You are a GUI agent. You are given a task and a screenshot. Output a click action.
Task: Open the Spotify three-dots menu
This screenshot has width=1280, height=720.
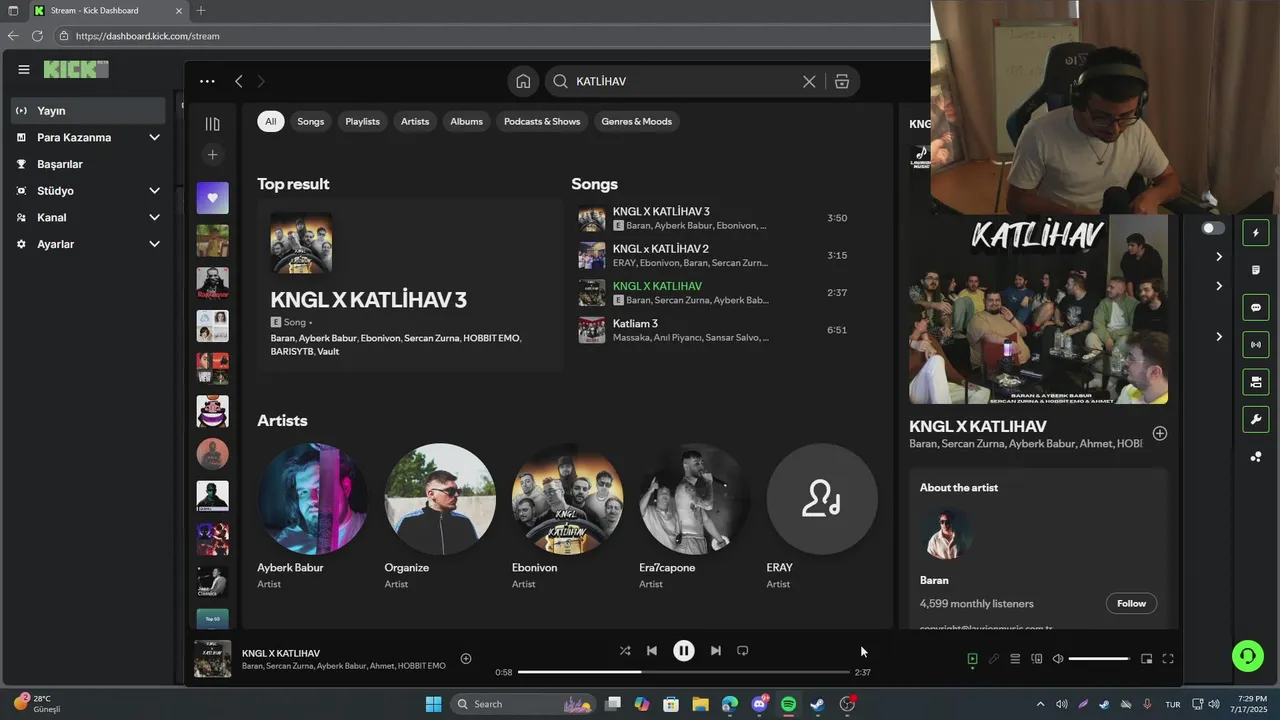tap(207, 81)
